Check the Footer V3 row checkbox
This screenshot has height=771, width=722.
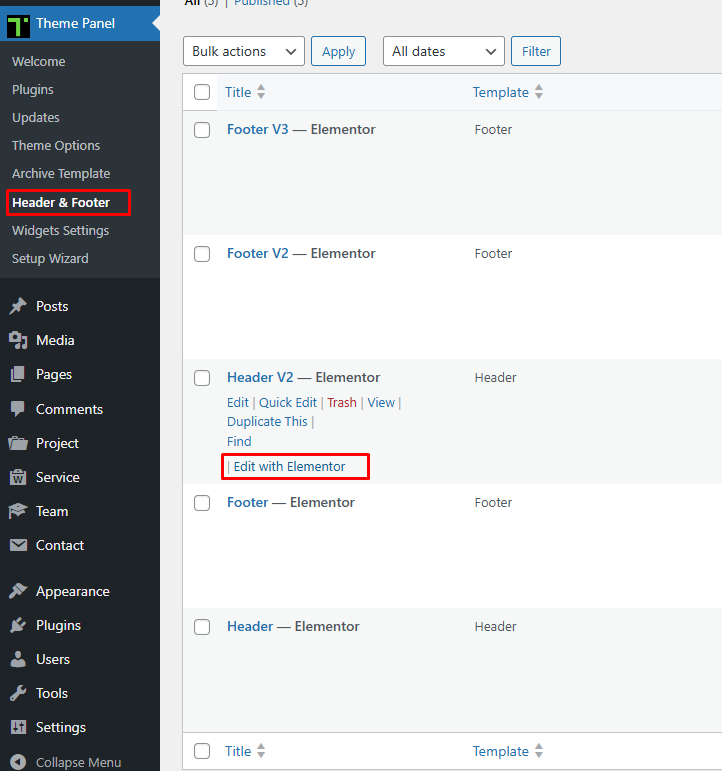202,130
